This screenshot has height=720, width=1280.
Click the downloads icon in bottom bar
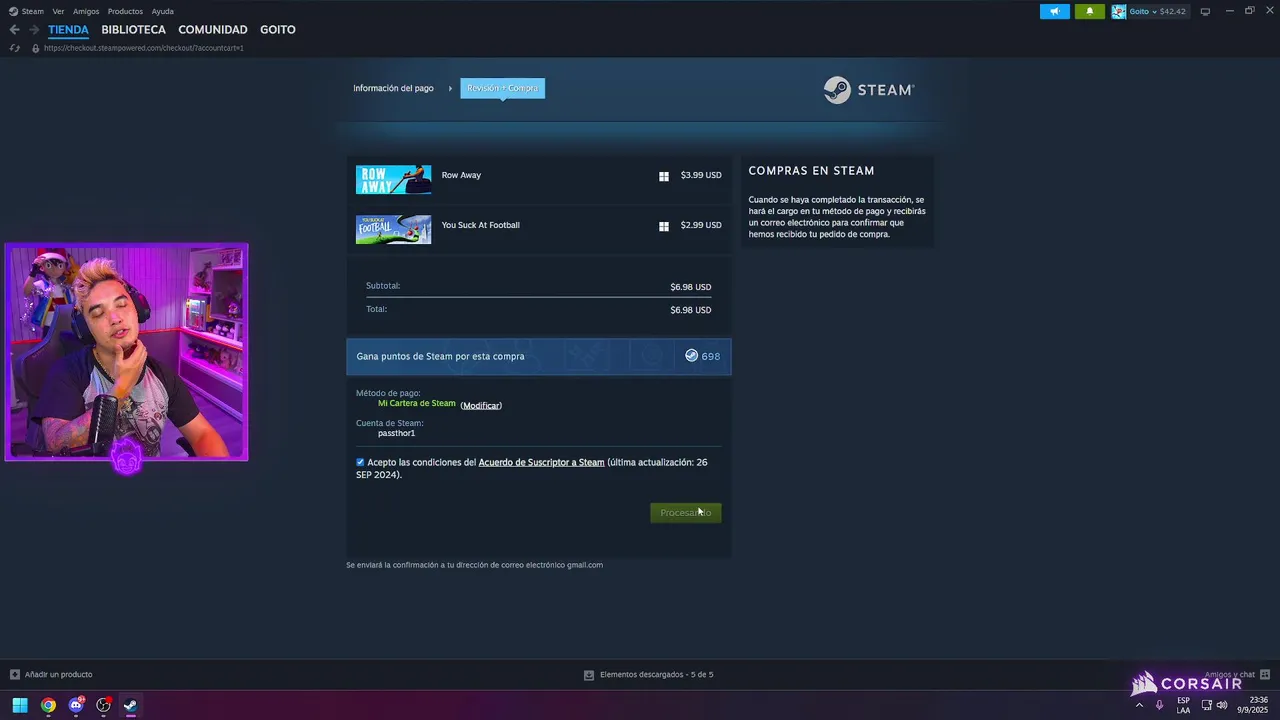click(589, 675)
